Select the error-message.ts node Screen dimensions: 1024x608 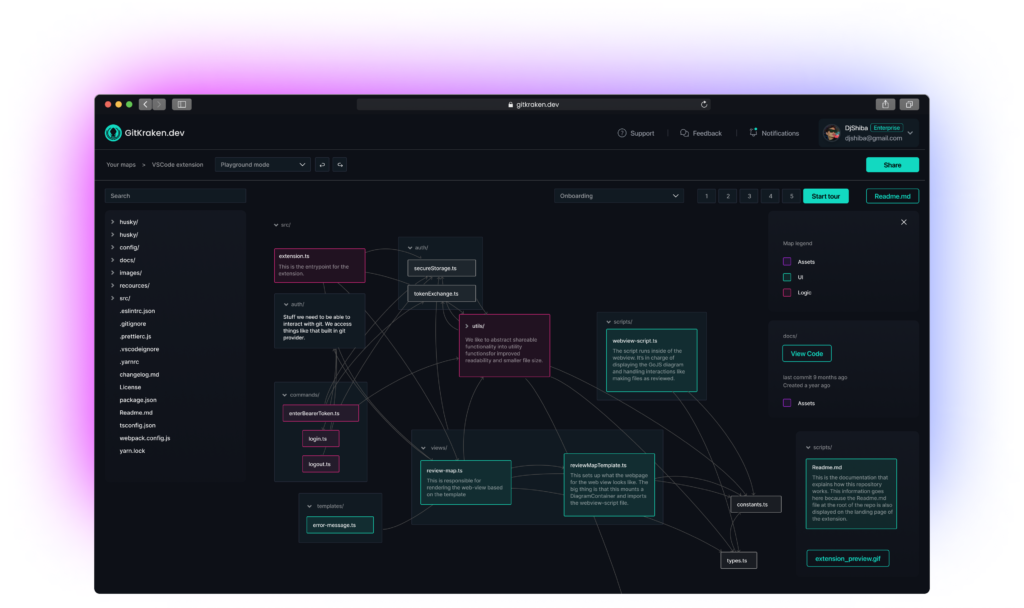tap(340, 525)
